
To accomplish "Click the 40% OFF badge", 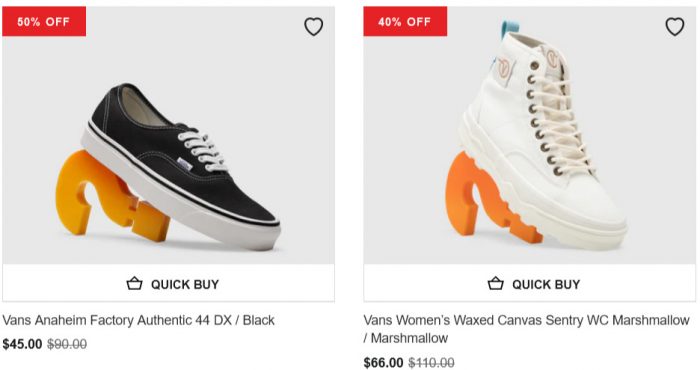I will coord(405,21).
